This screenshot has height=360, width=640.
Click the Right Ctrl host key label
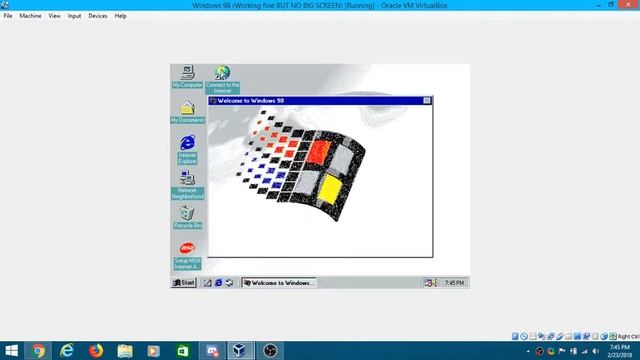point(629,337)
